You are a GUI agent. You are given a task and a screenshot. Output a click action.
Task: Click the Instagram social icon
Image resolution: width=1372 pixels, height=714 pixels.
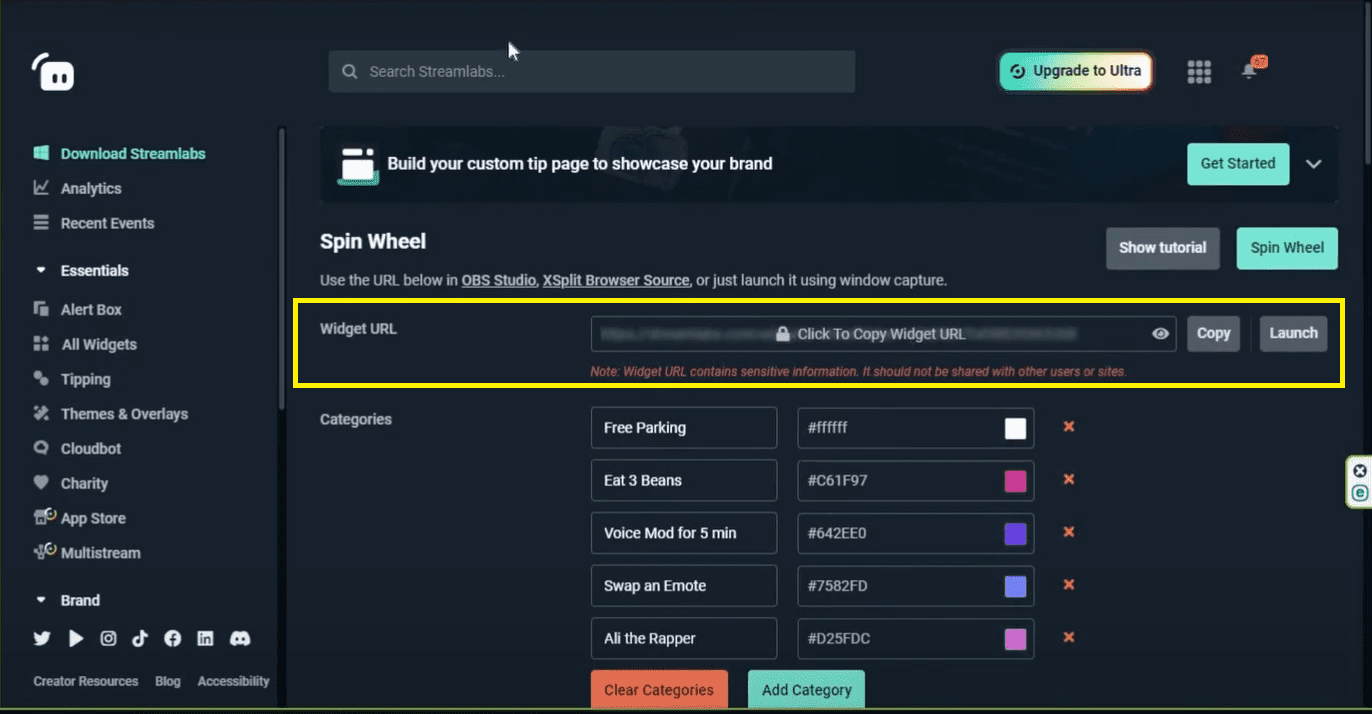pos(108,638)
